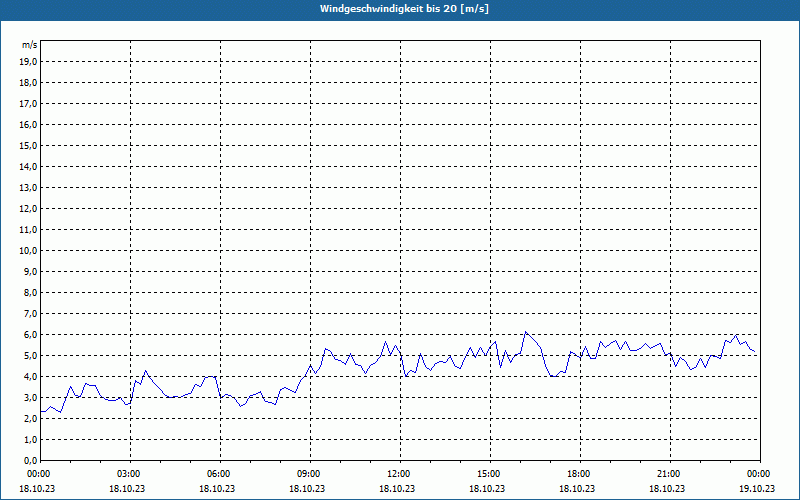Click the 03:00 time axis label
The image size is (800, 500).
[130, 474]
